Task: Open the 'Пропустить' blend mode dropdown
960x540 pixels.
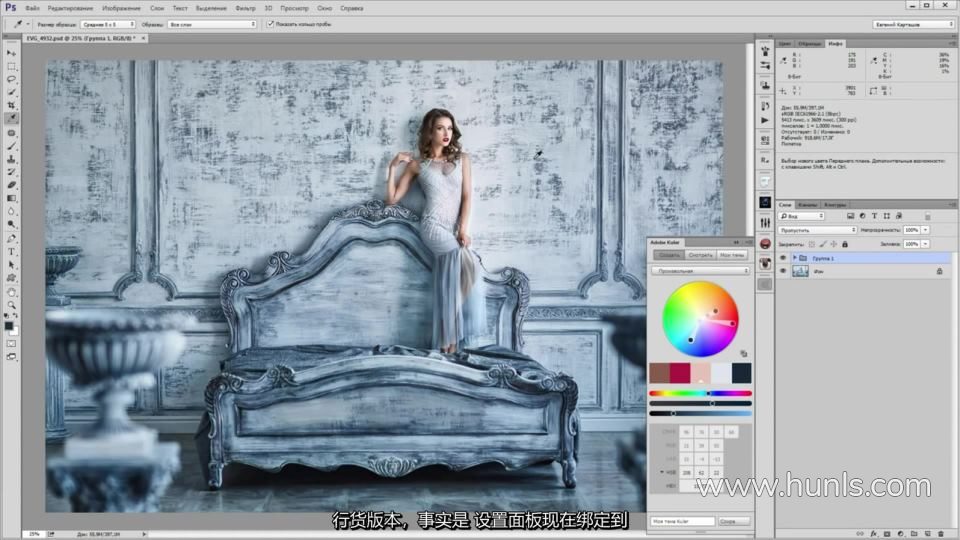Action: [817, 229]
